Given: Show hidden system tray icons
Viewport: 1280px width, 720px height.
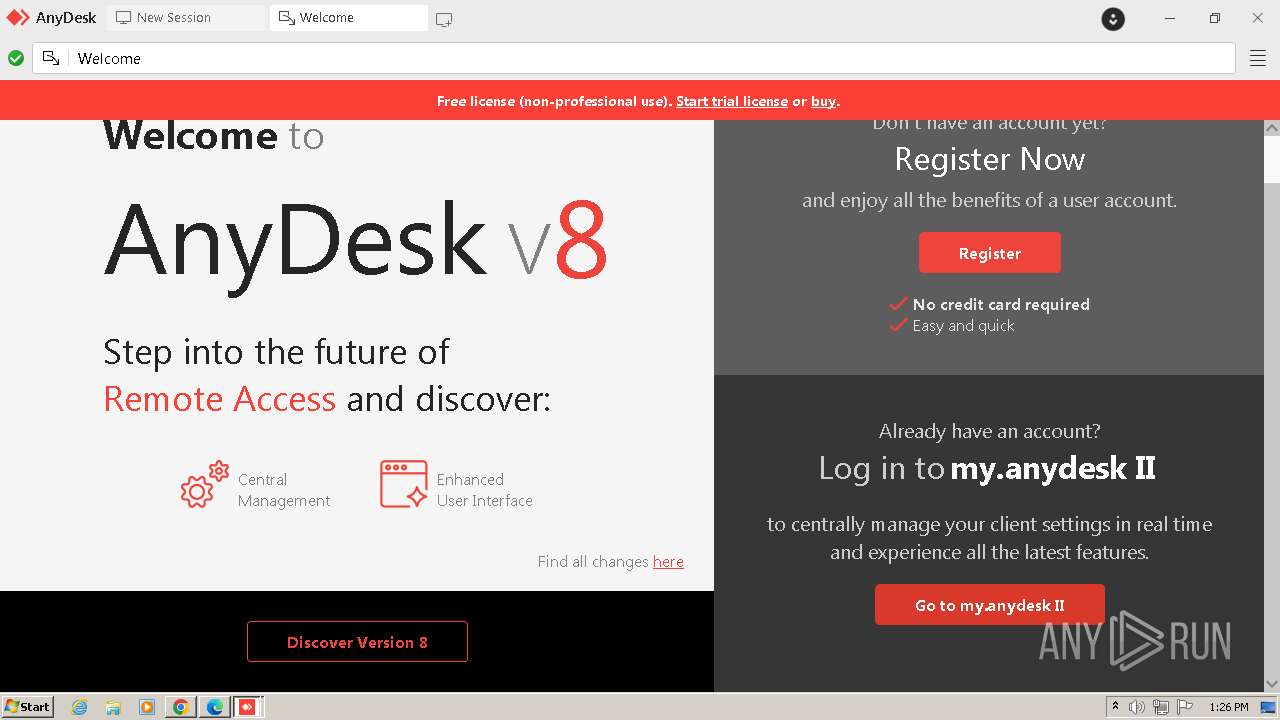Looking at the screenshot, I should tap(1115, 707).
